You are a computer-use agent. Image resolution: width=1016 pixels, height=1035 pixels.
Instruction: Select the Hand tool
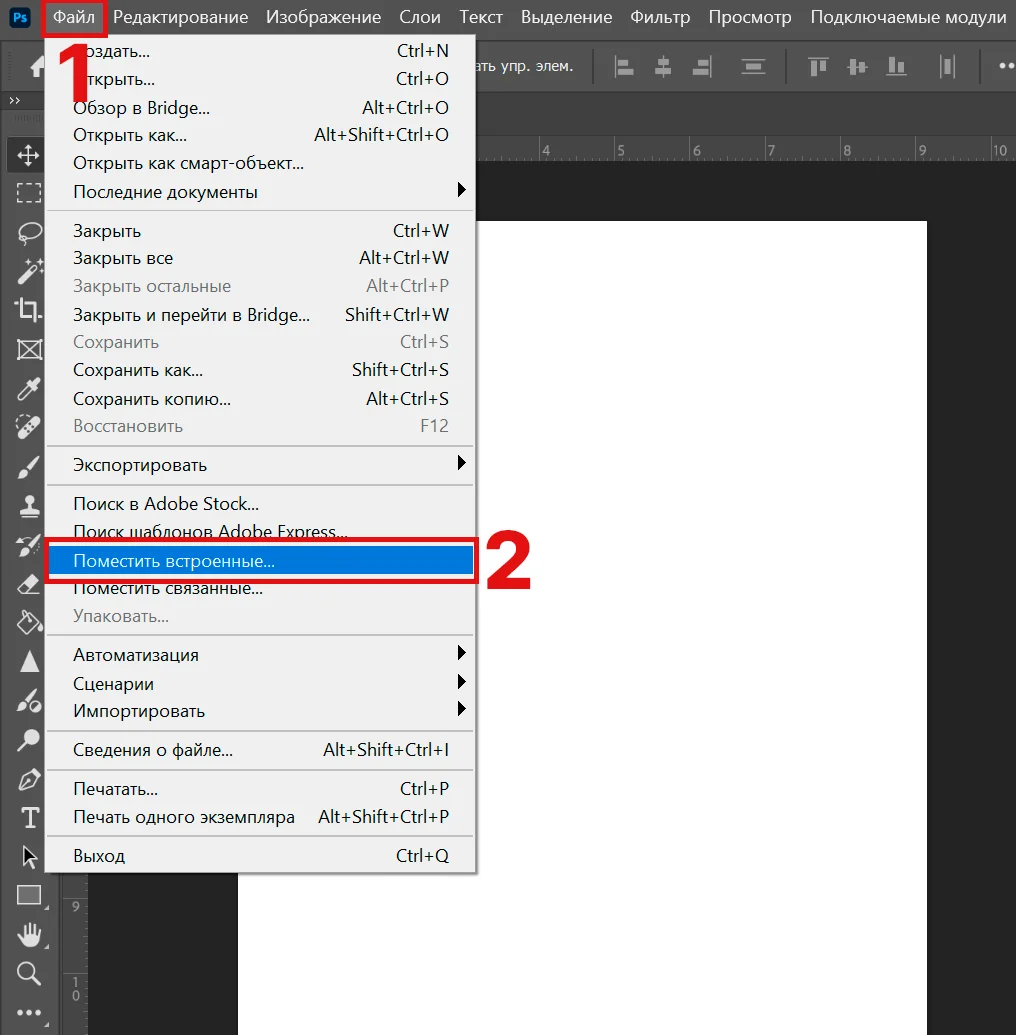29,935
